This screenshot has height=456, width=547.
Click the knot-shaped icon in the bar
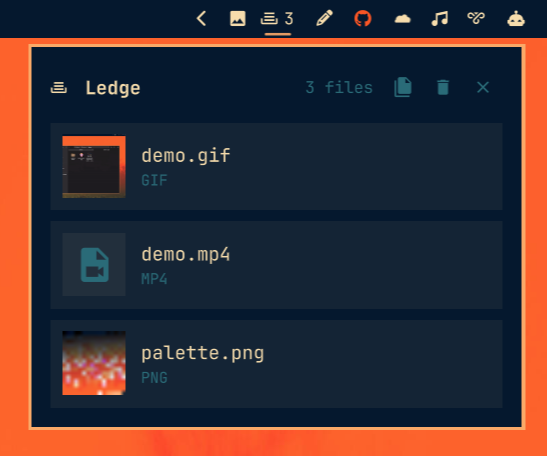(x=476, y=18)
